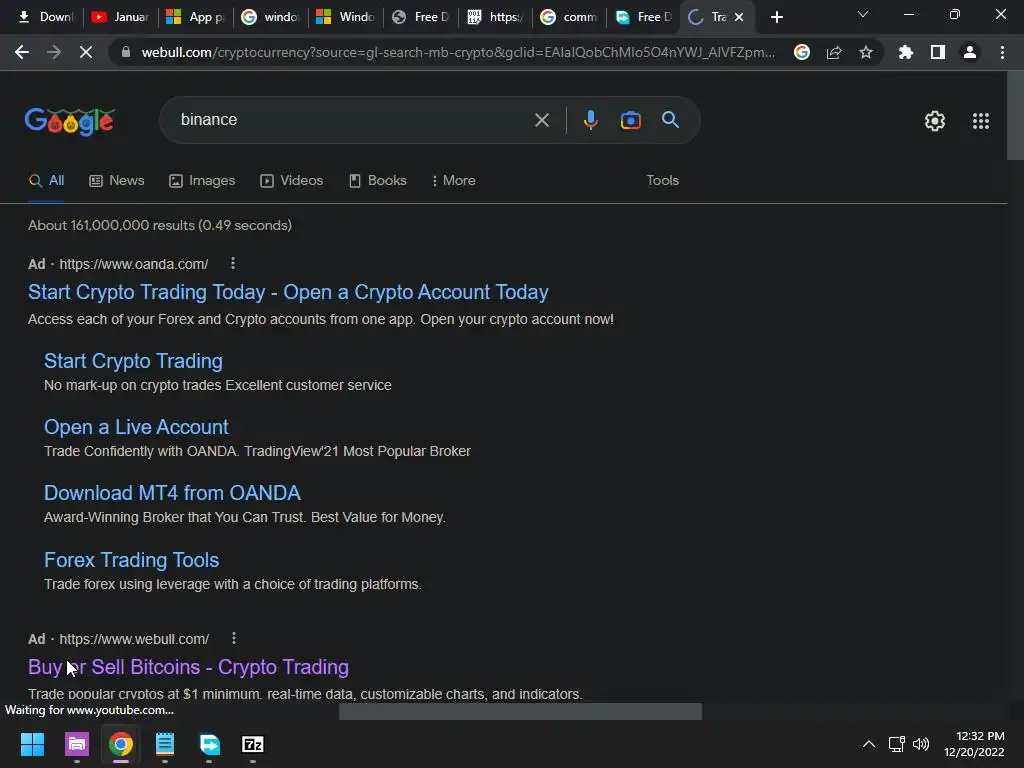This screenshot has height=768, width=1024.
Task: Open options dots beside oanda.com ad
Action: (x=233, y=263)
